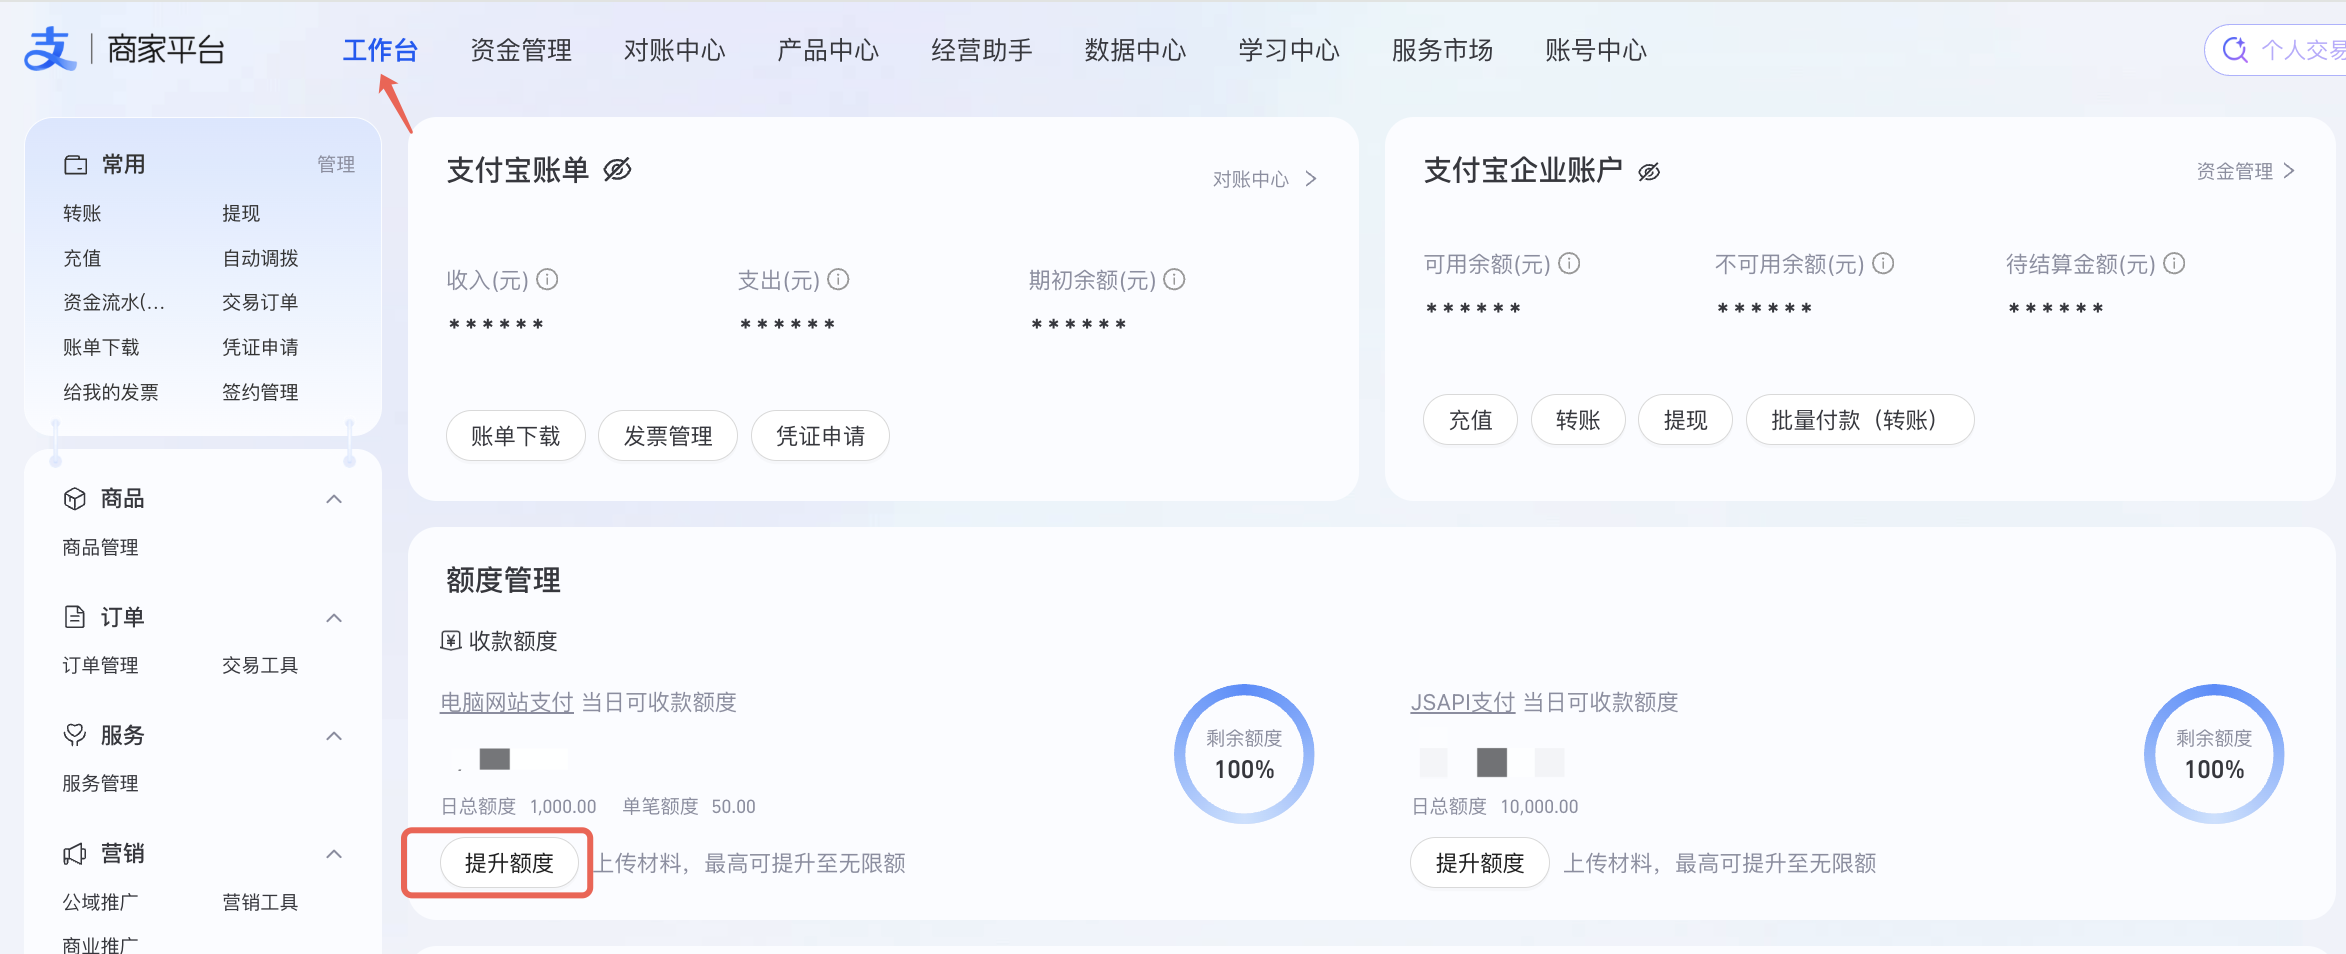Open 对账中心 in the top navigation
The width and height of the screenshot is (2346, 954).
[675, 50]
